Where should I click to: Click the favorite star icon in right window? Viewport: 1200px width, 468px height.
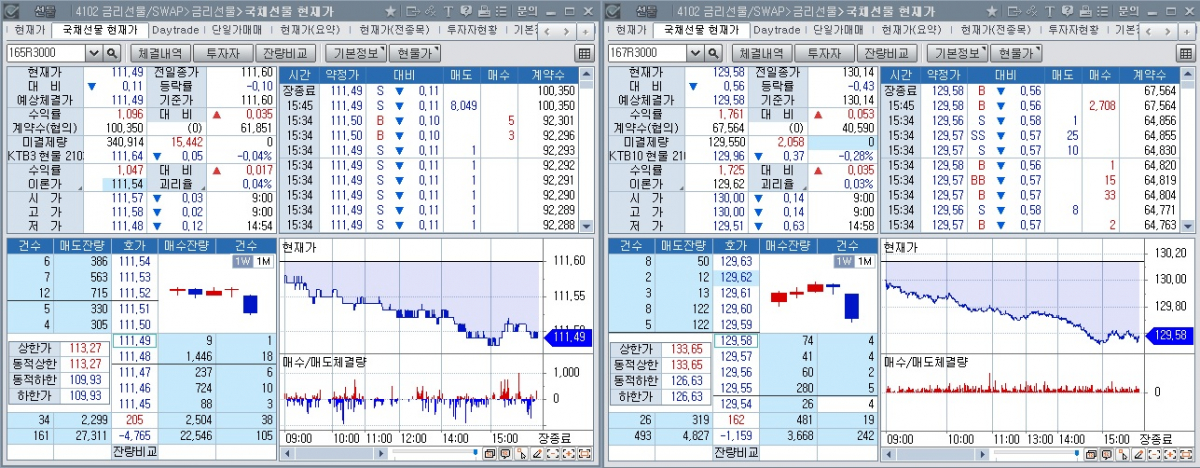pos(991,11)
